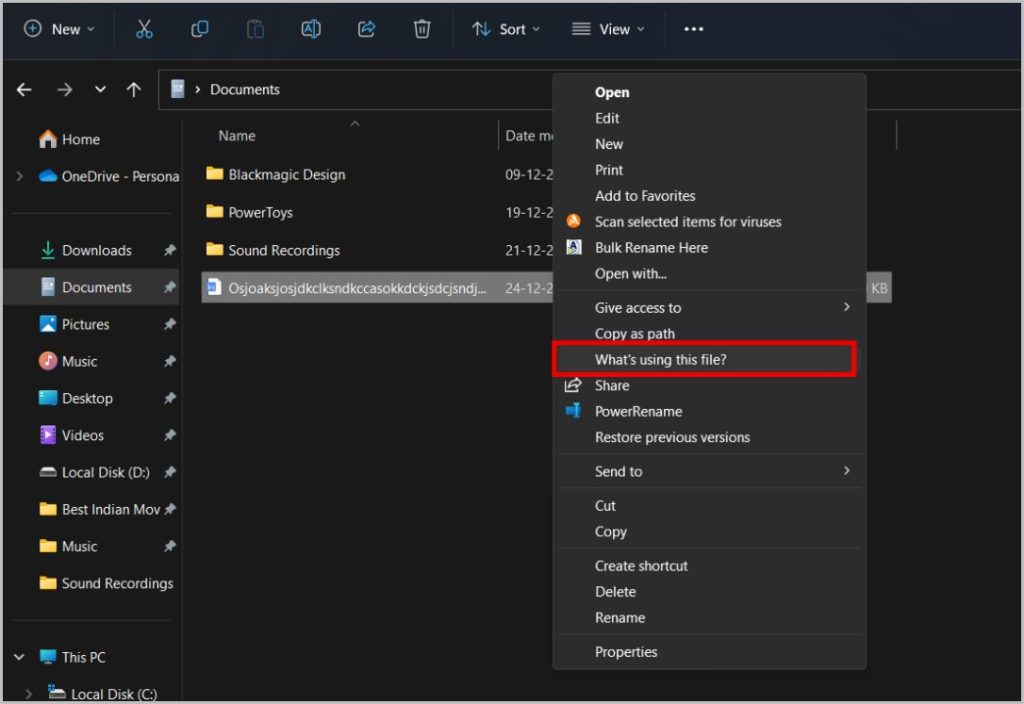Choose Properties in the context menu
This screenshot has height=704, width=1024.
pyautogui.click(x=626, y=652)
